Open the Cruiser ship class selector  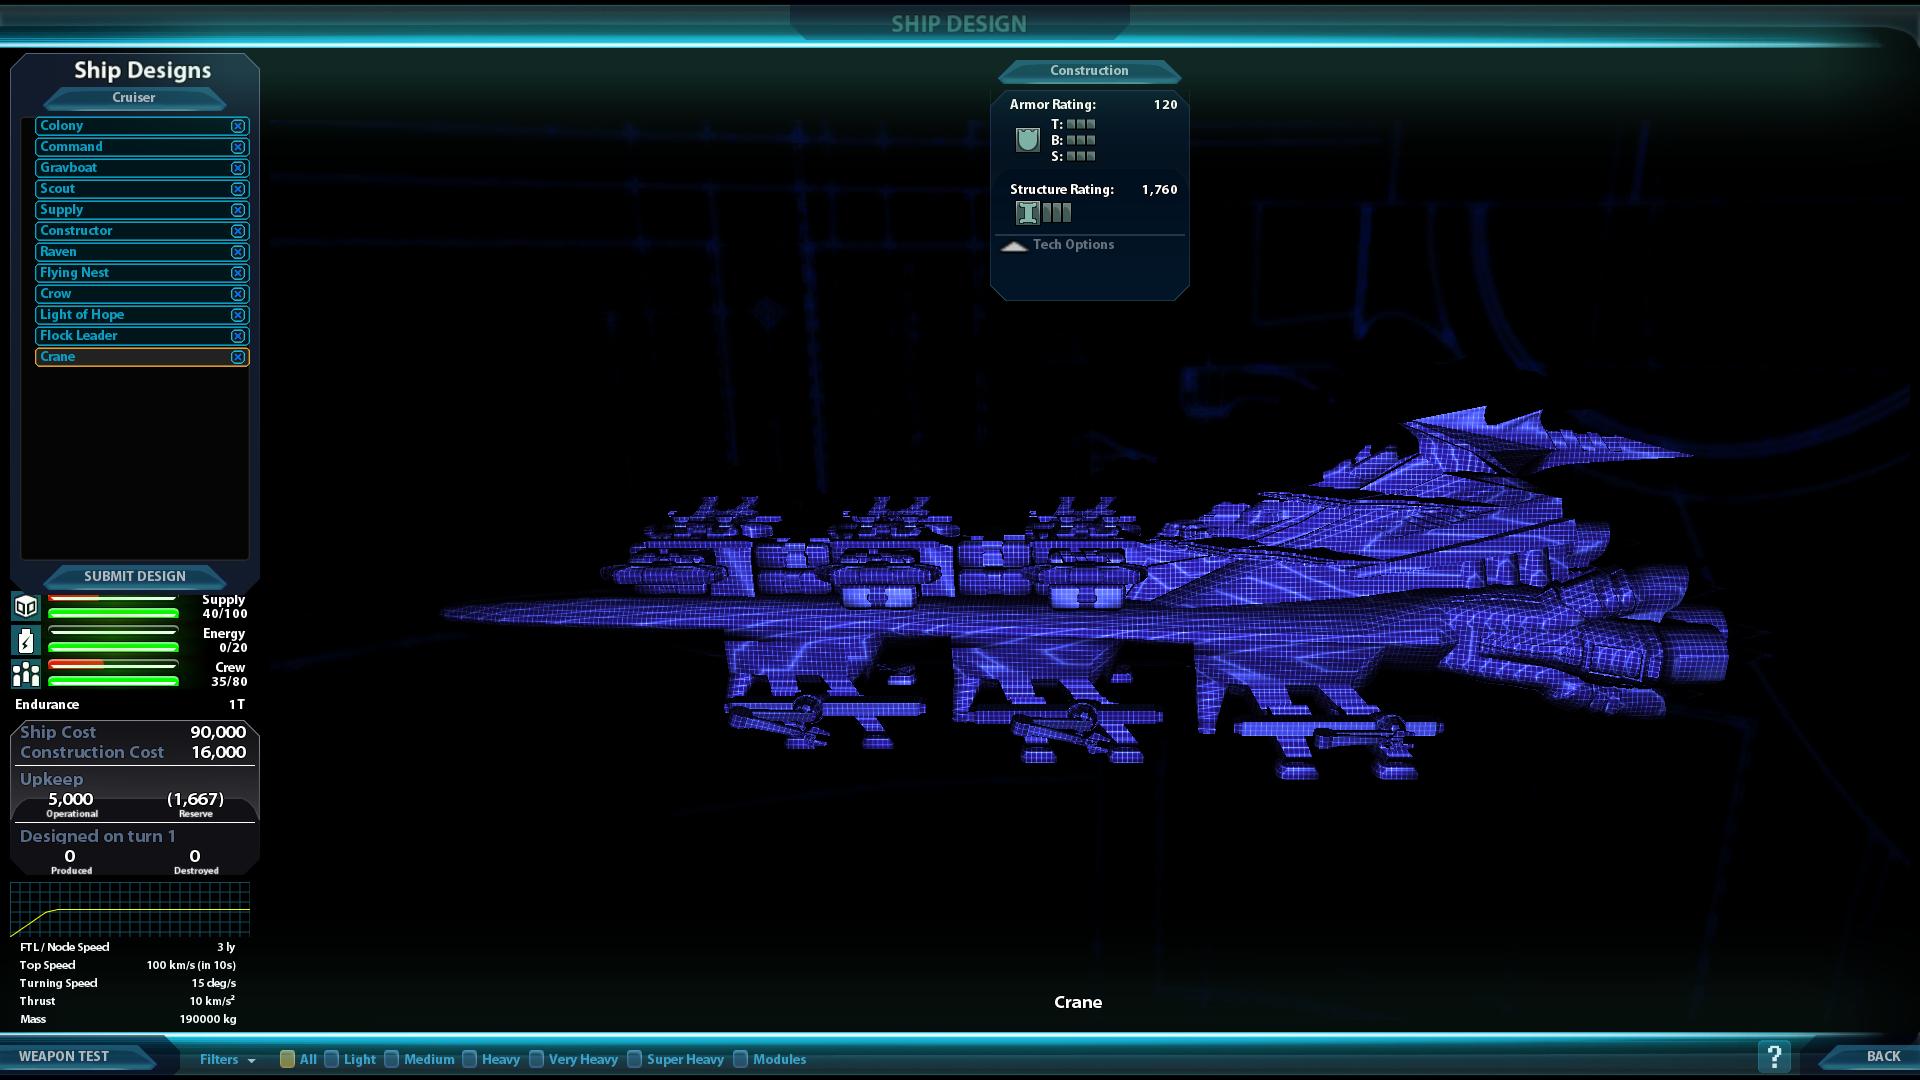point(134,98)
